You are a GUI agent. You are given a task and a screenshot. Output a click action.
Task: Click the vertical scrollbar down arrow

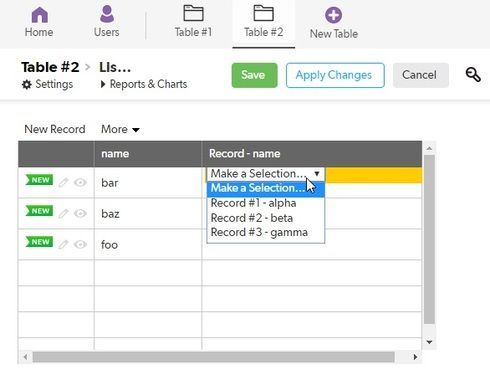(x=429, y=342)
